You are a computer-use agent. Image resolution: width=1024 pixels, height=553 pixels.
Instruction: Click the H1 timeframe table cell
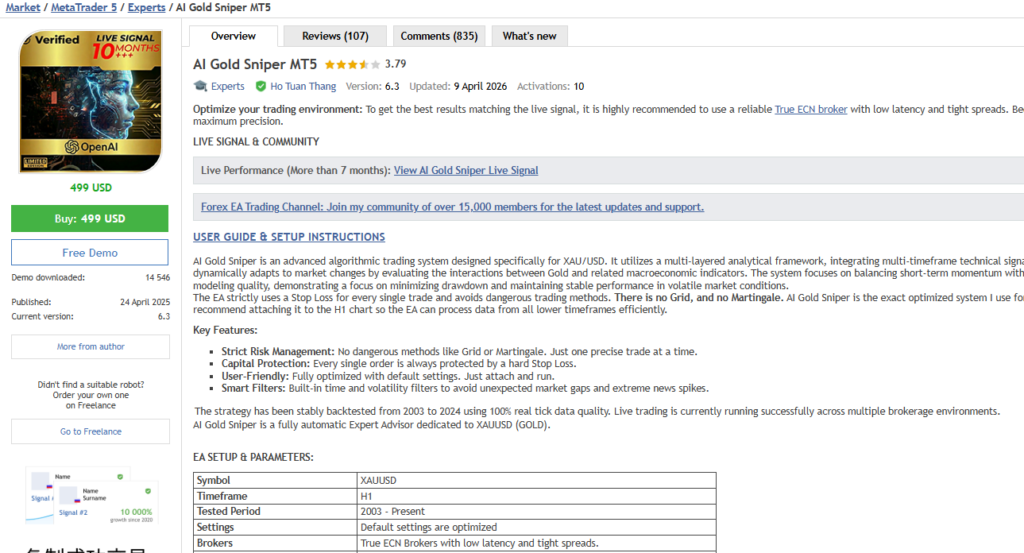point(536,496)
